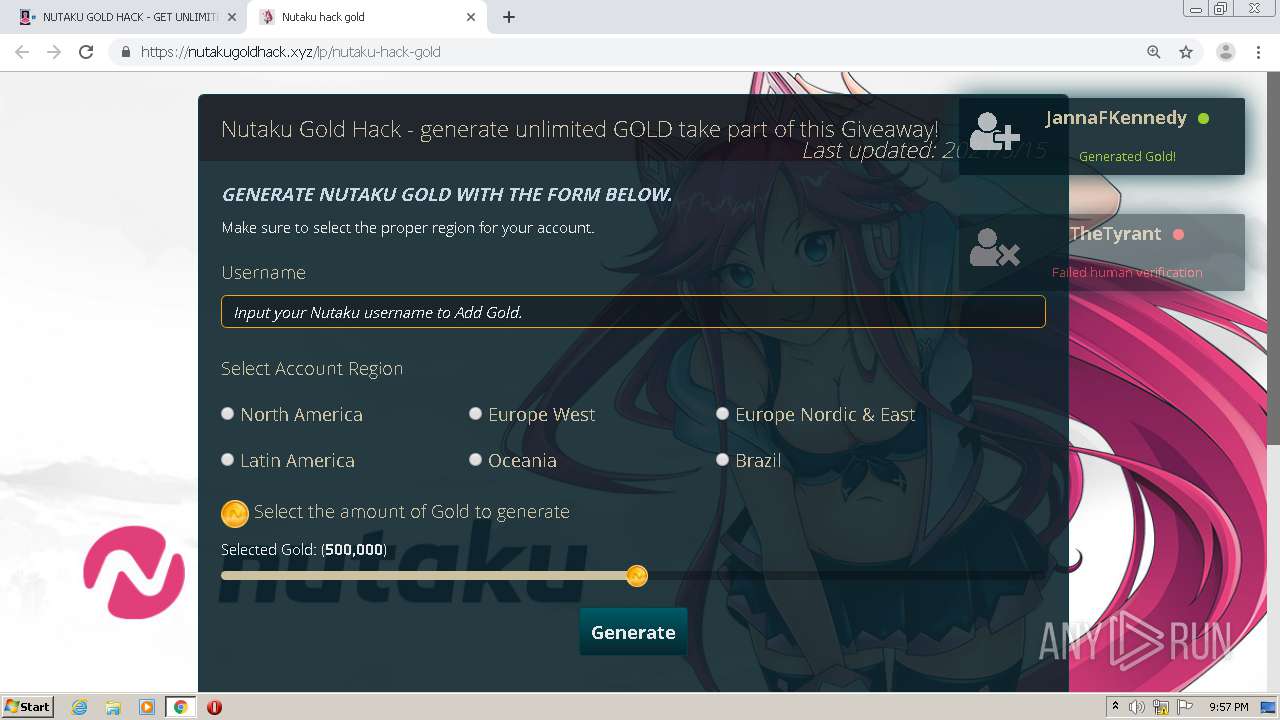Click in the Nutaku username input field
The width and height of the screenshot is (1280, 720).
click(633, 312)
